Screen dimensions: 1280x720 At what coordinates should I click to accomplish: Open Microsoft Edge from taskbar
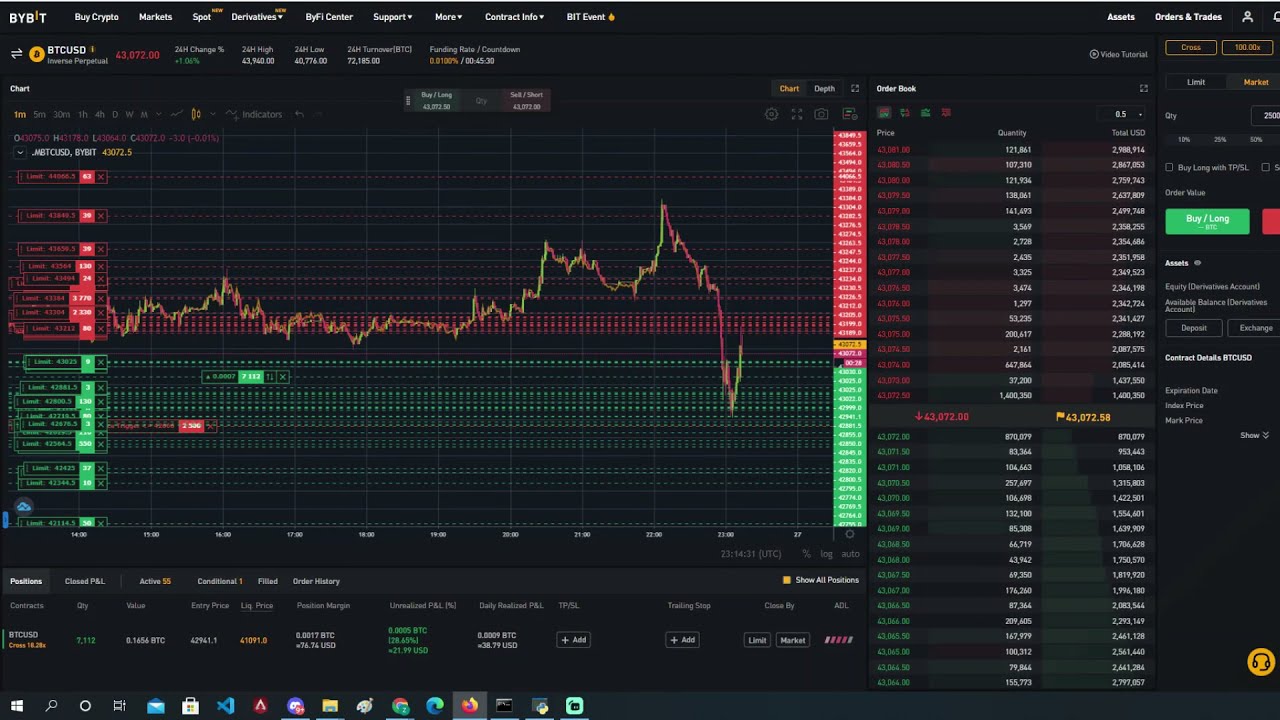[435, 706]
